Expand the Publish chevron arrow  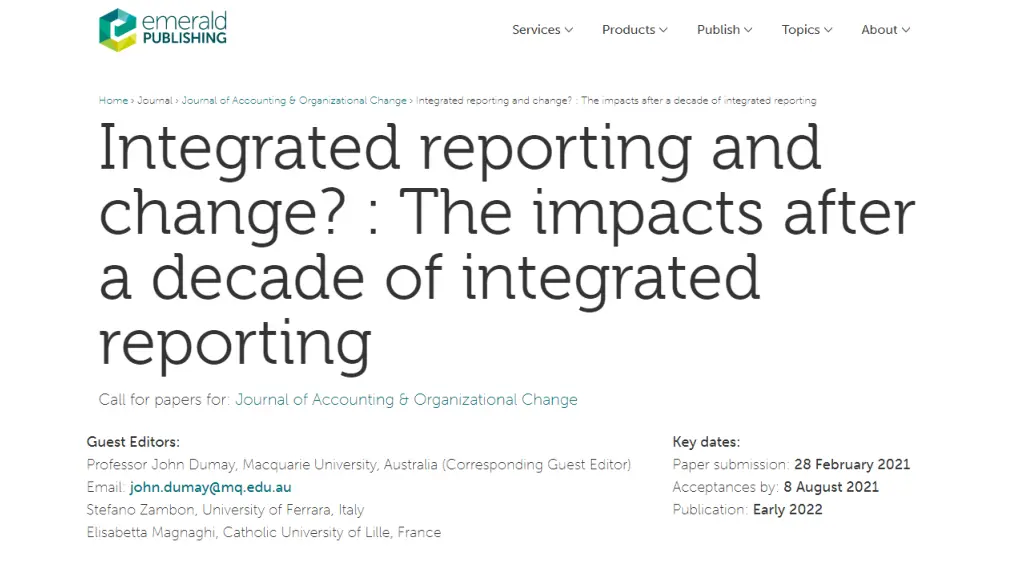[x=748, y=30]
